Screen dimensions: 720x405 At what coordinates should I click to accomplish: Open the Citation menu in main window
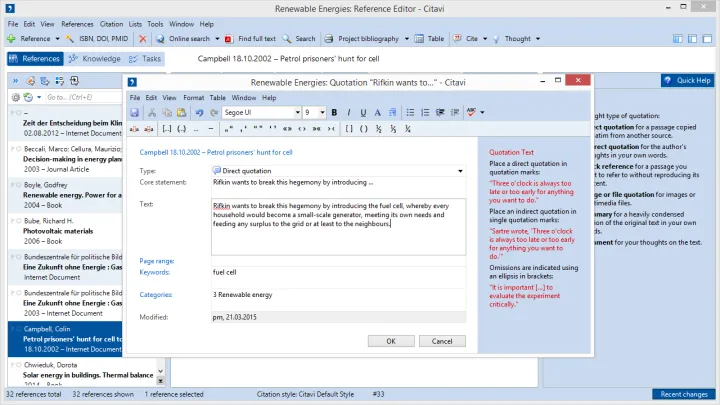tap(111, 24)
